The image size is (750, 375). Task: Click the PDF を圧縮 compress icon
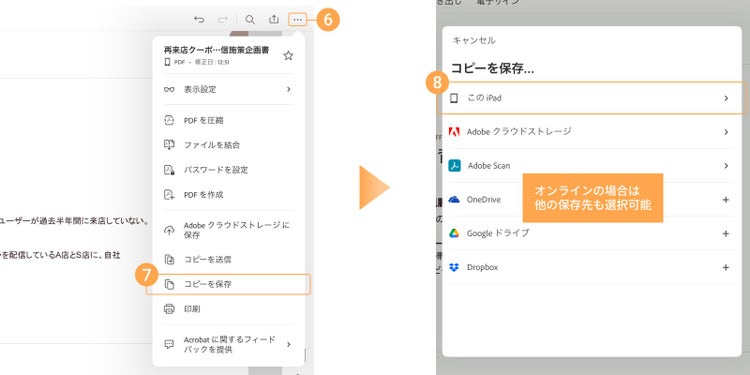tap(169, 120)
